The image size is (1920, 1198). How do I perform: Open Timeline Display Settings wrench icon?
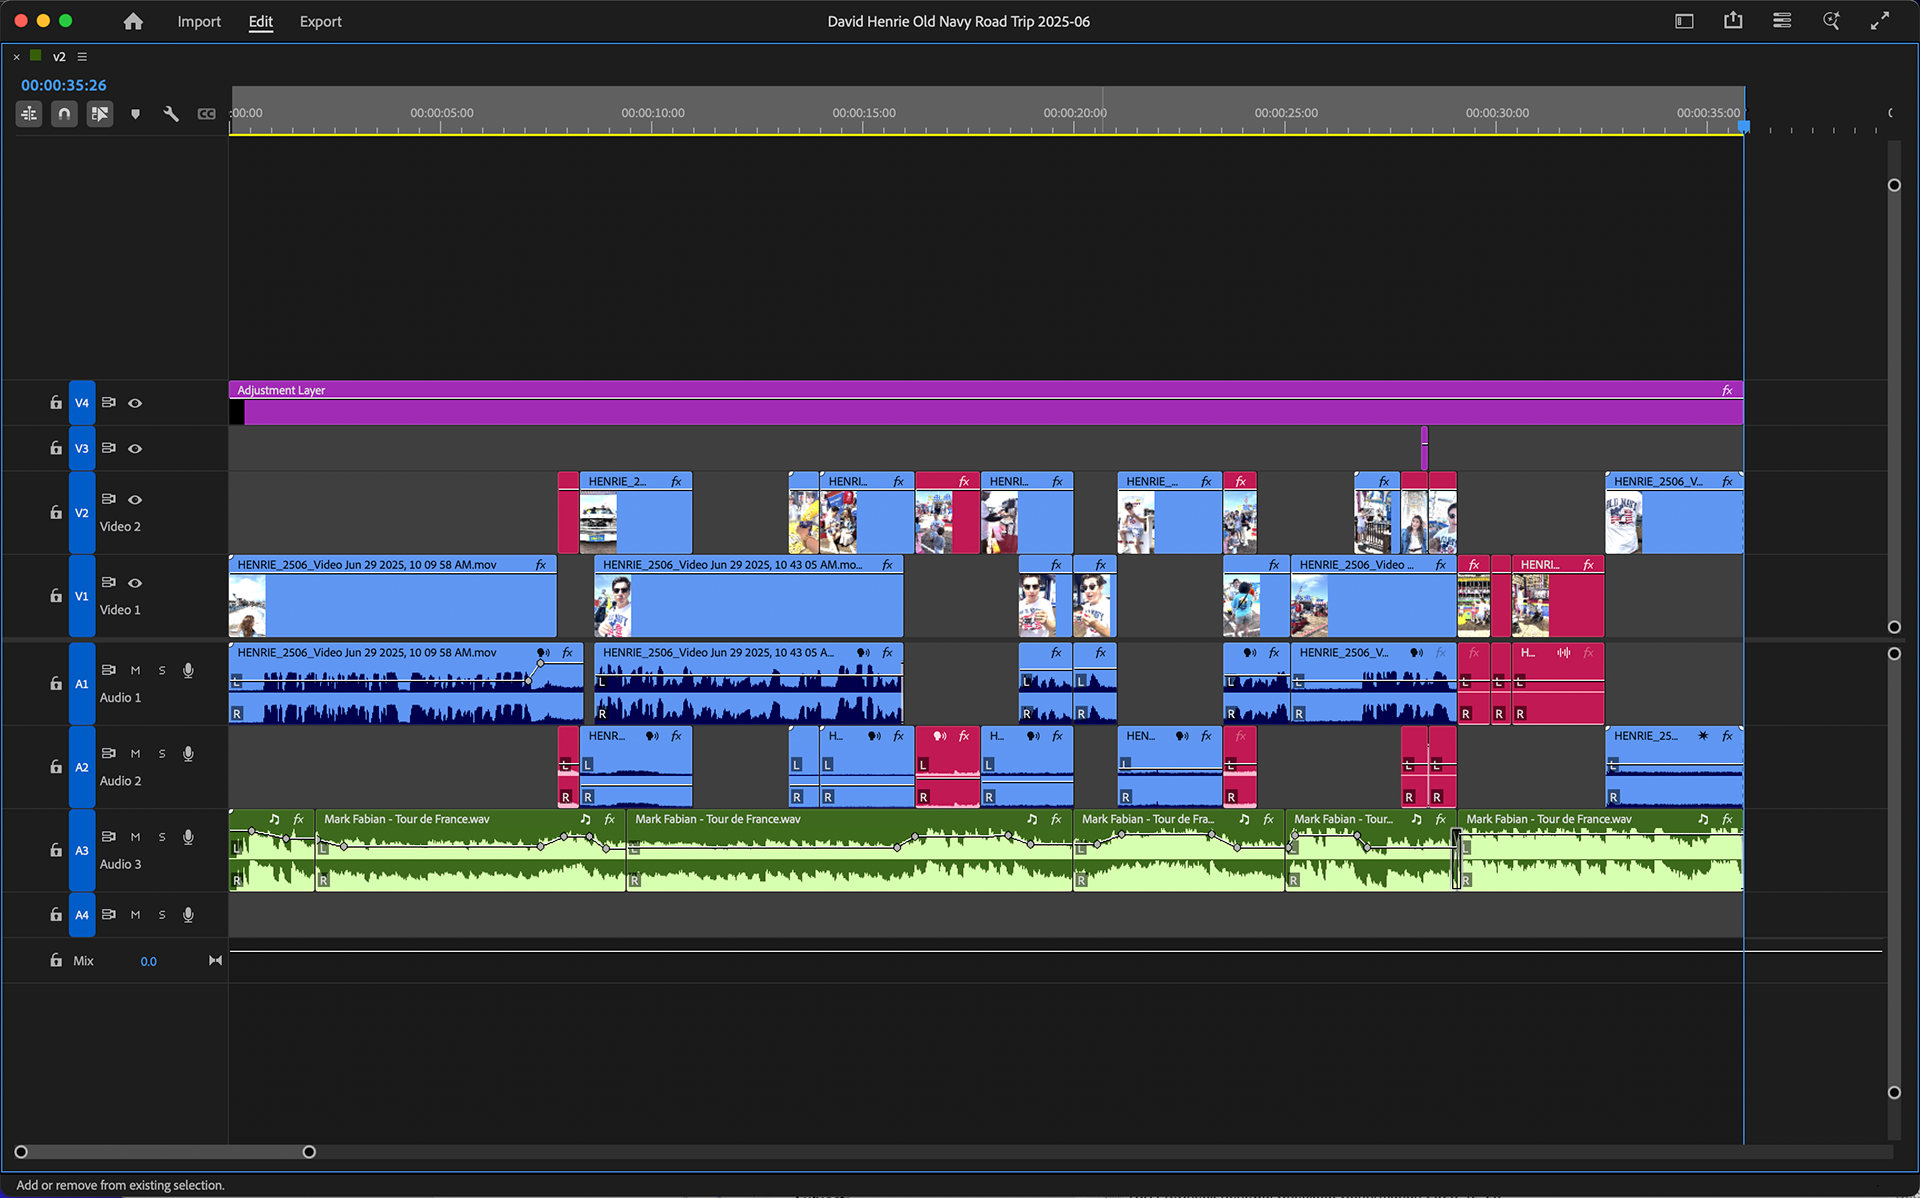pos(170,113)
